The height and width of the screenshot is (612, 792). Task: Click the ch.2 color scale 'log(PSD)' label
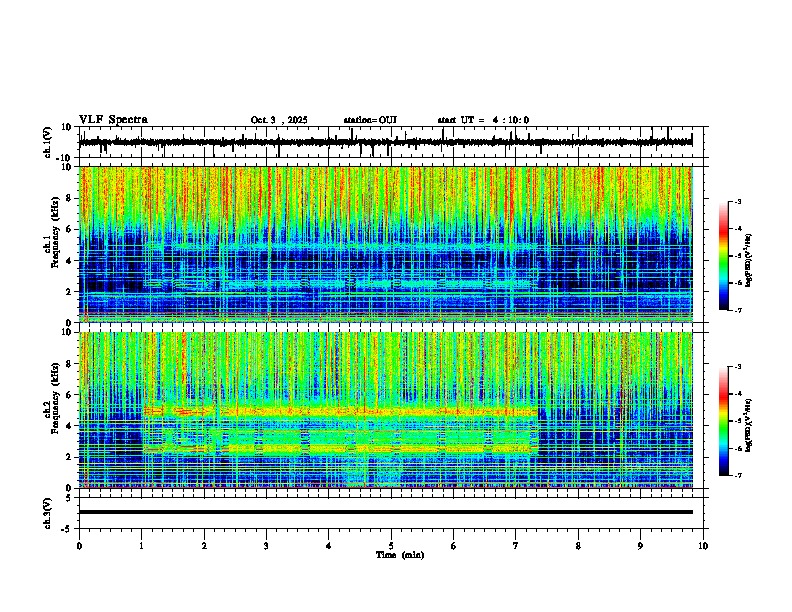click(x=748, y=426)
